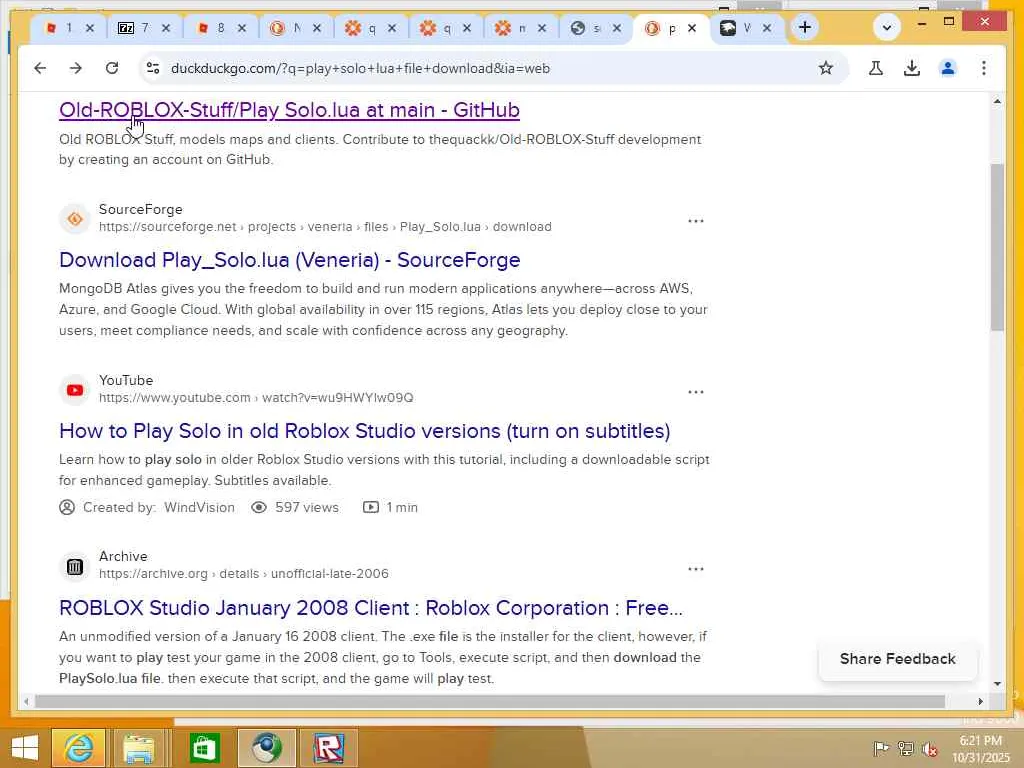
Task: Click the YouTube site favicon
Action: (x=74, y=389)
